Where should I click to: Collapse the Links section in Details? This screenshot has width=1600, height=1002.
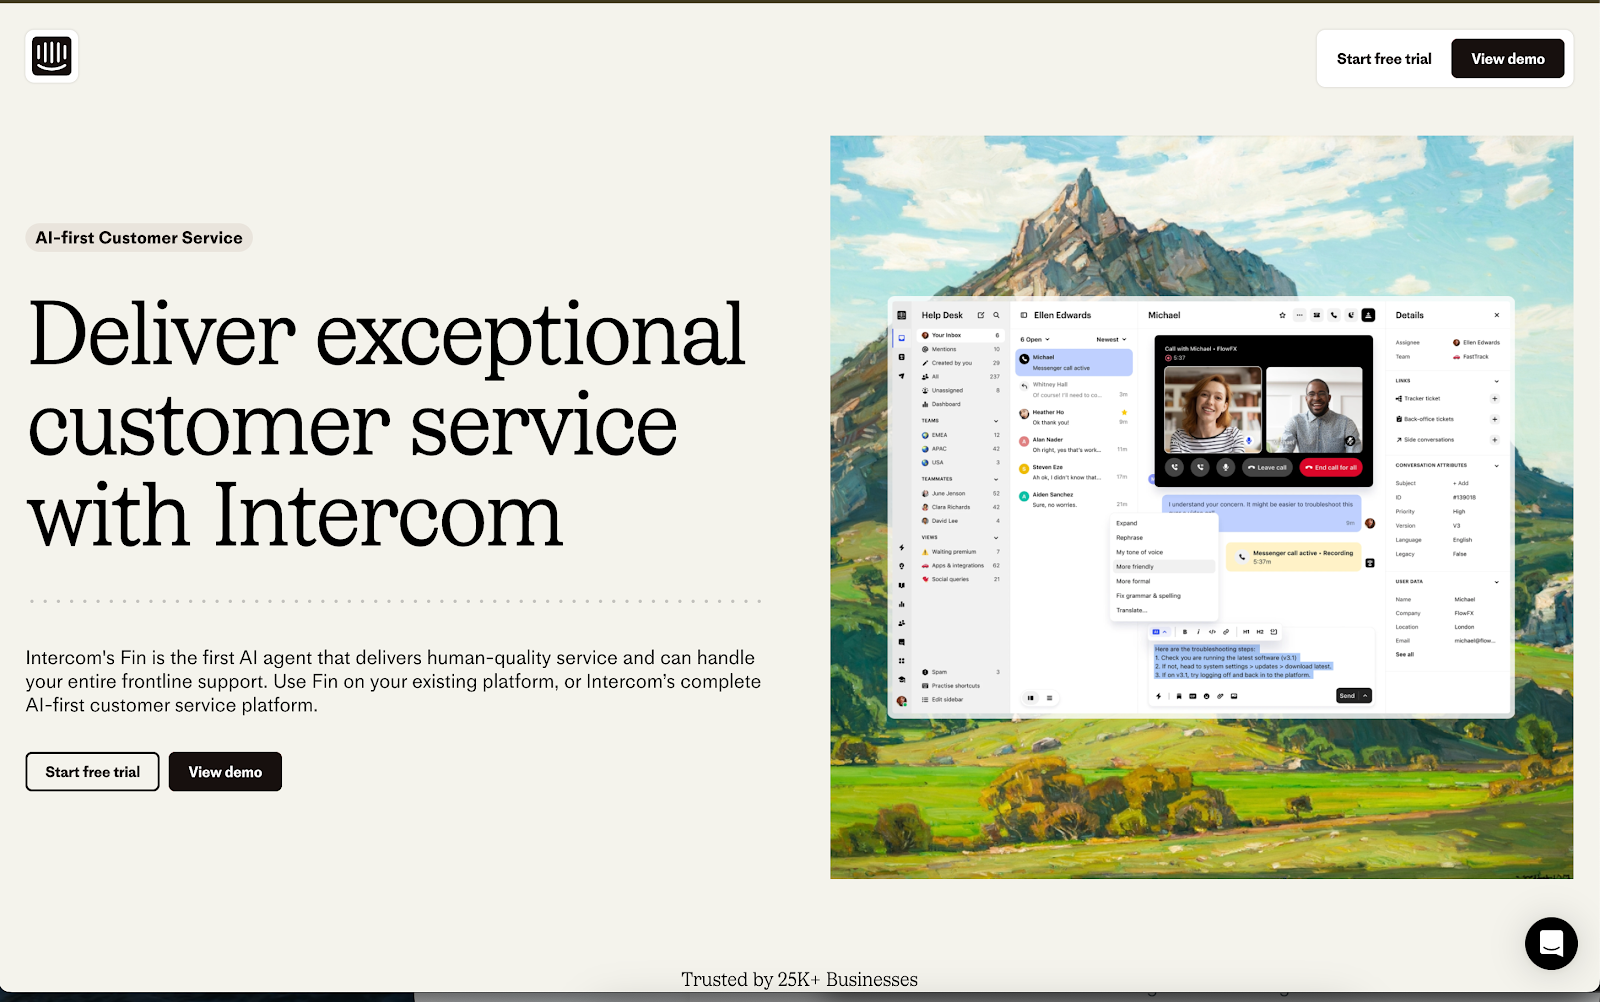pyautogui.click(x=1497, y=381)
